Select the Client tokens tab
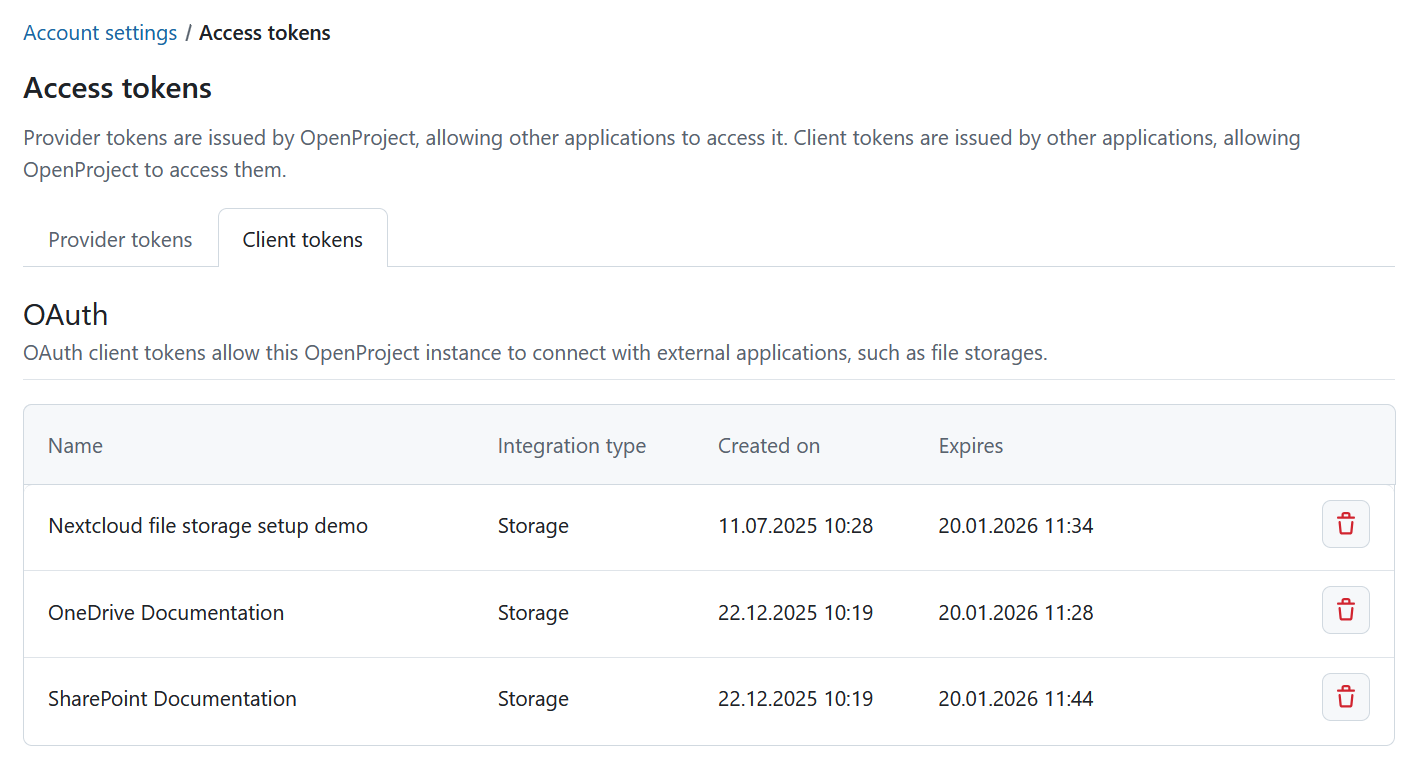 point(302,239)
